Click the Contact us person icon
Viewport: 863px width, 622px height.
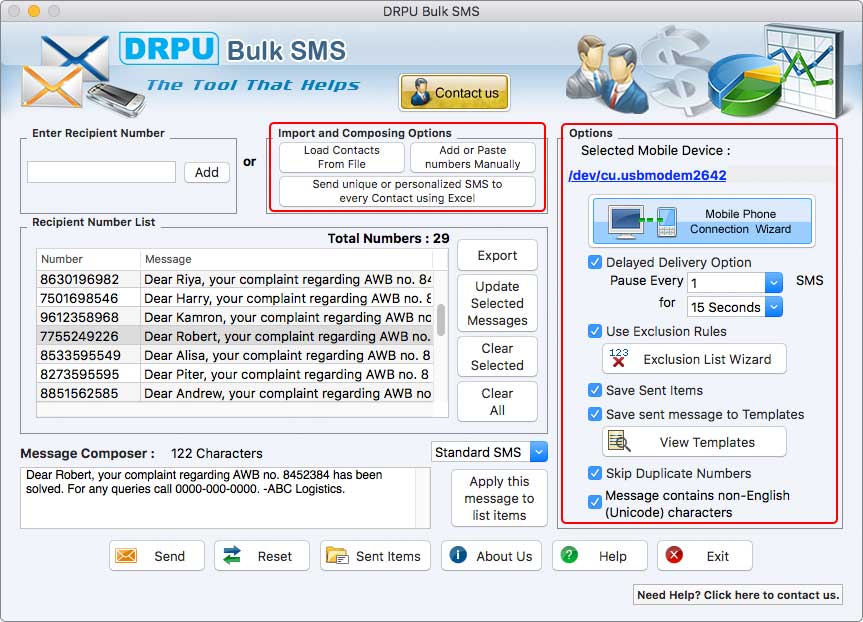pos(420,92)
